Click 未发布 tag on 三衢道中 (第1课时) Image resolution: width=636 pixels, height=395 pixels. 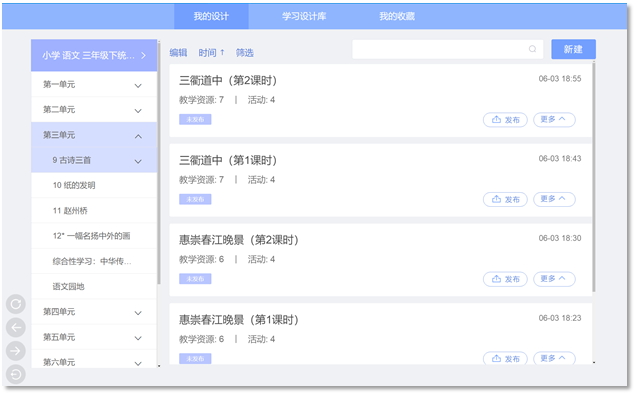(195, 199)
